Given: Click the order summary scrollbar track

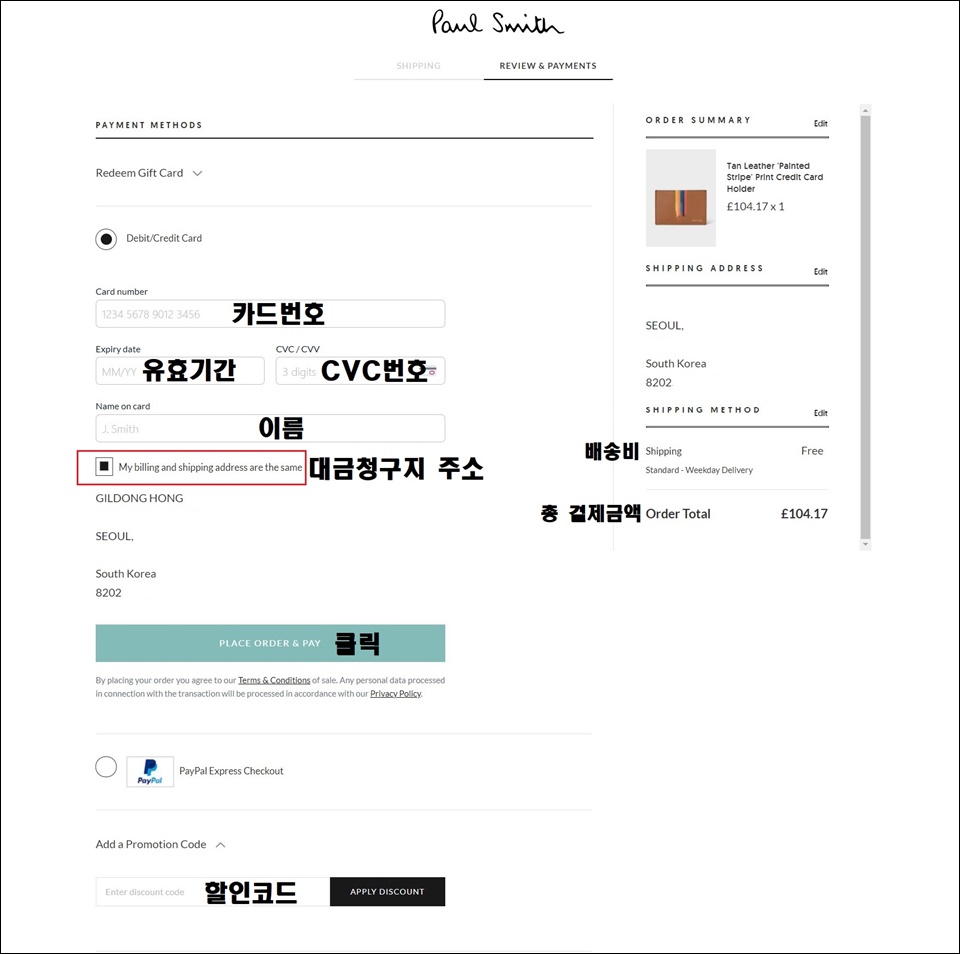Looking at the screenshot, I should click(865, 327).
